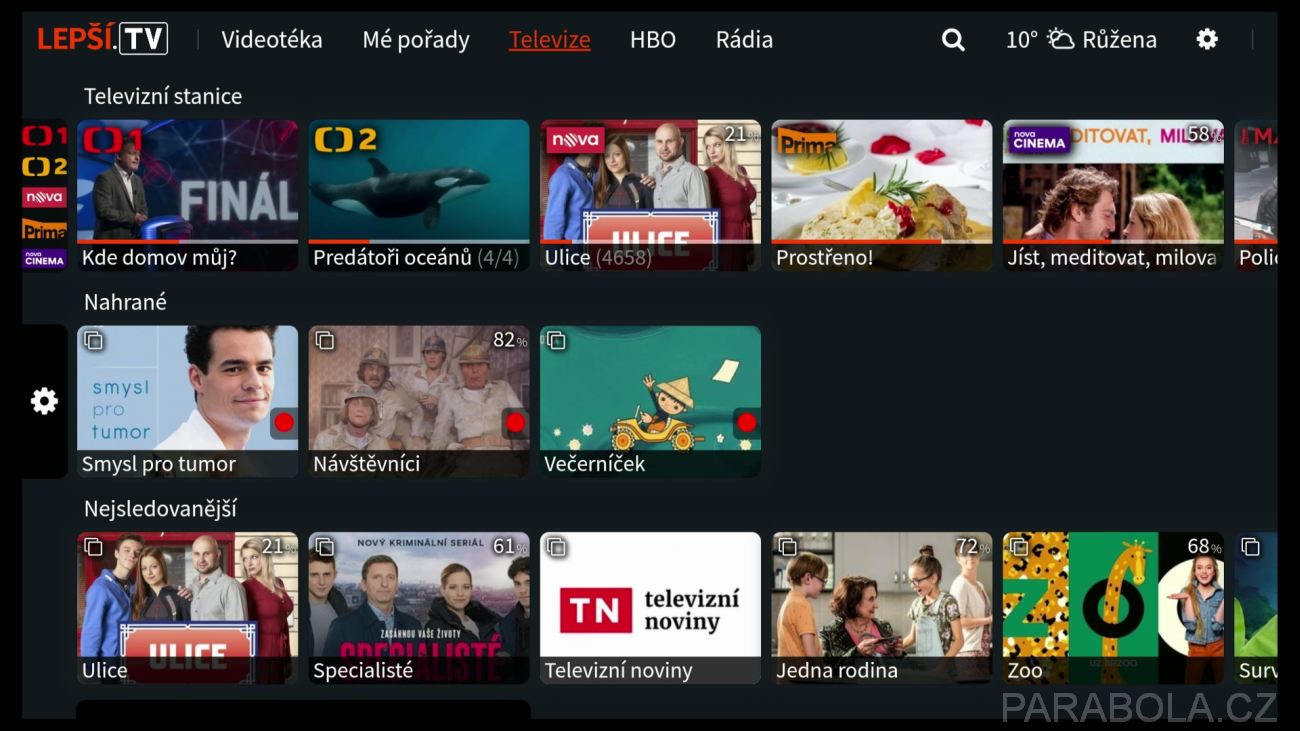
Task: Go to Mé pořady
Action: click(416, 40)
